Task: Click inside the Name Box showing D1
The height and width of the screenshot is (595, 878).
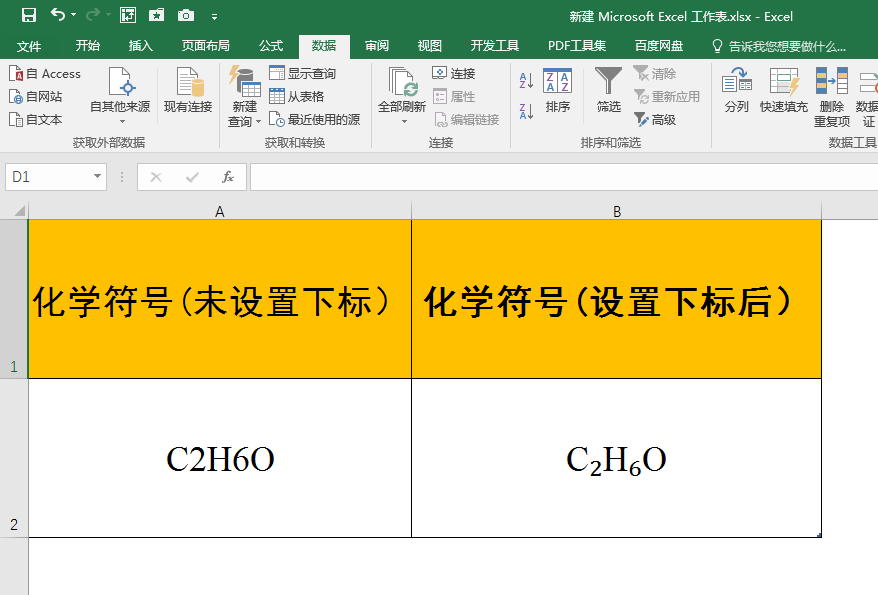Action: pyautogui.click(x=49, y=177)
